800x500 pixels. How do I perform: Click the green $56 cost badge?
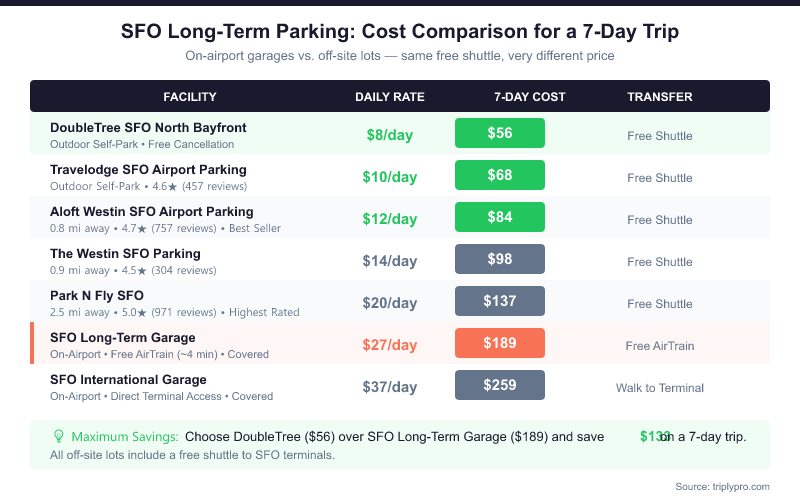(x=499, y=134)
